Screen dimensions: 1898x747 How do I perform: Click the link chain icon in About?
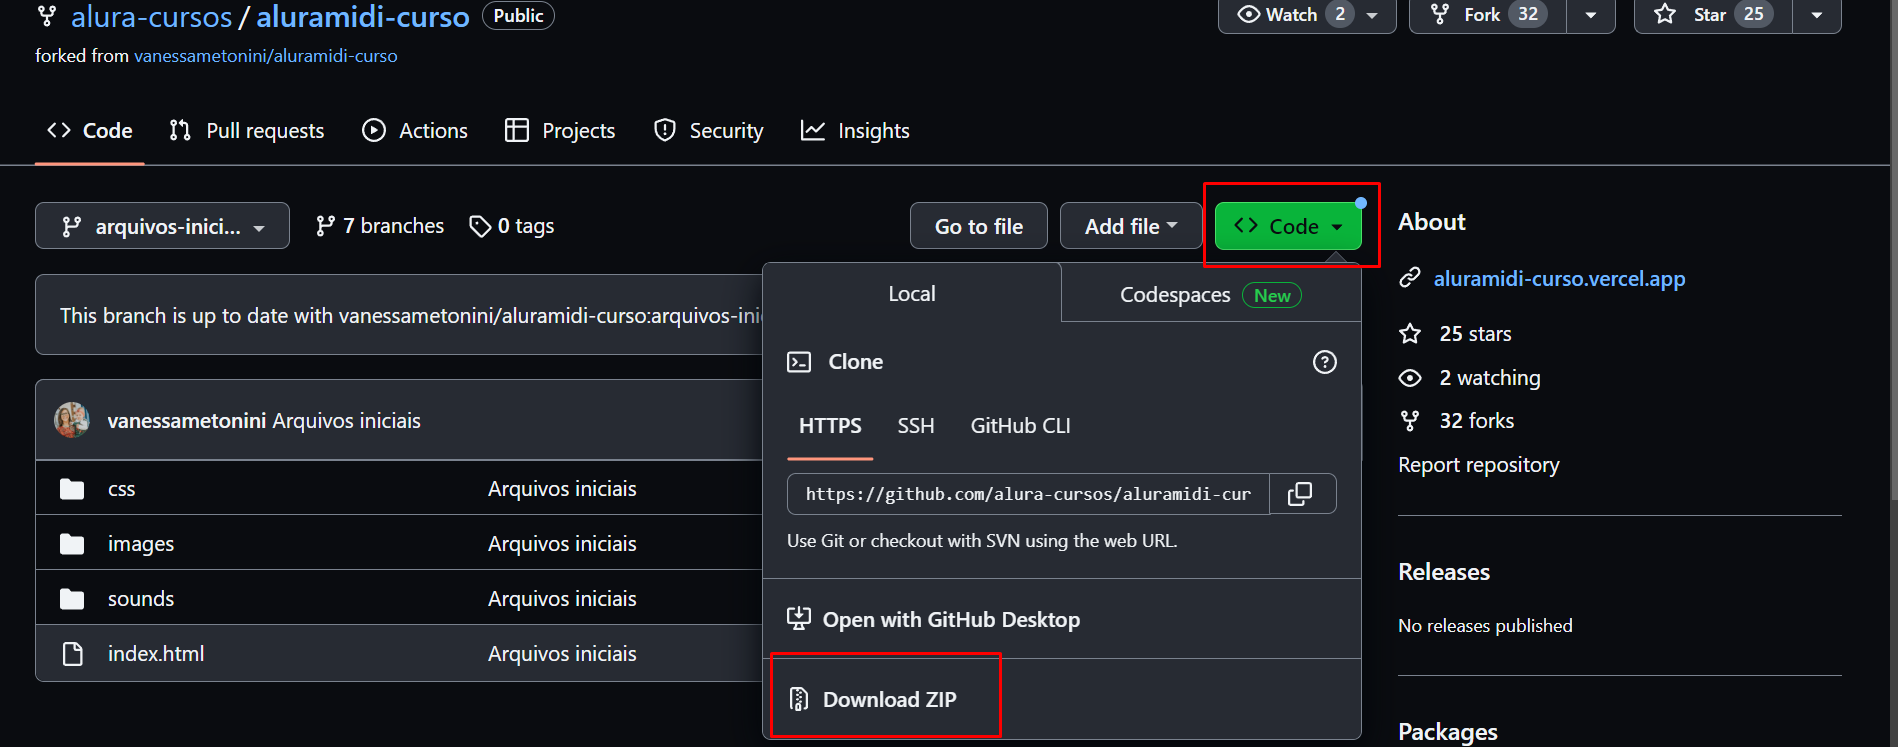coord(1410,278)
